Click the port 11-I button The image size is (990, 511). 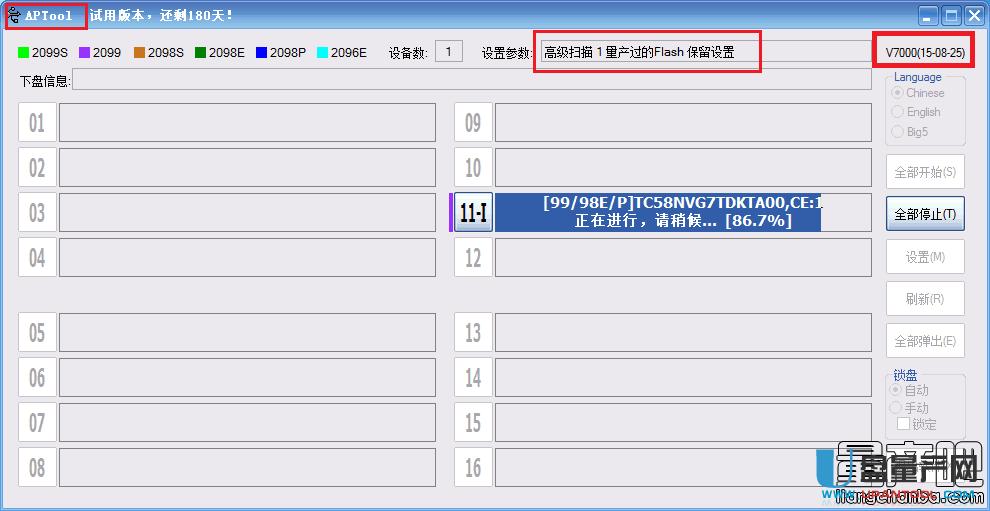(474, 213)
